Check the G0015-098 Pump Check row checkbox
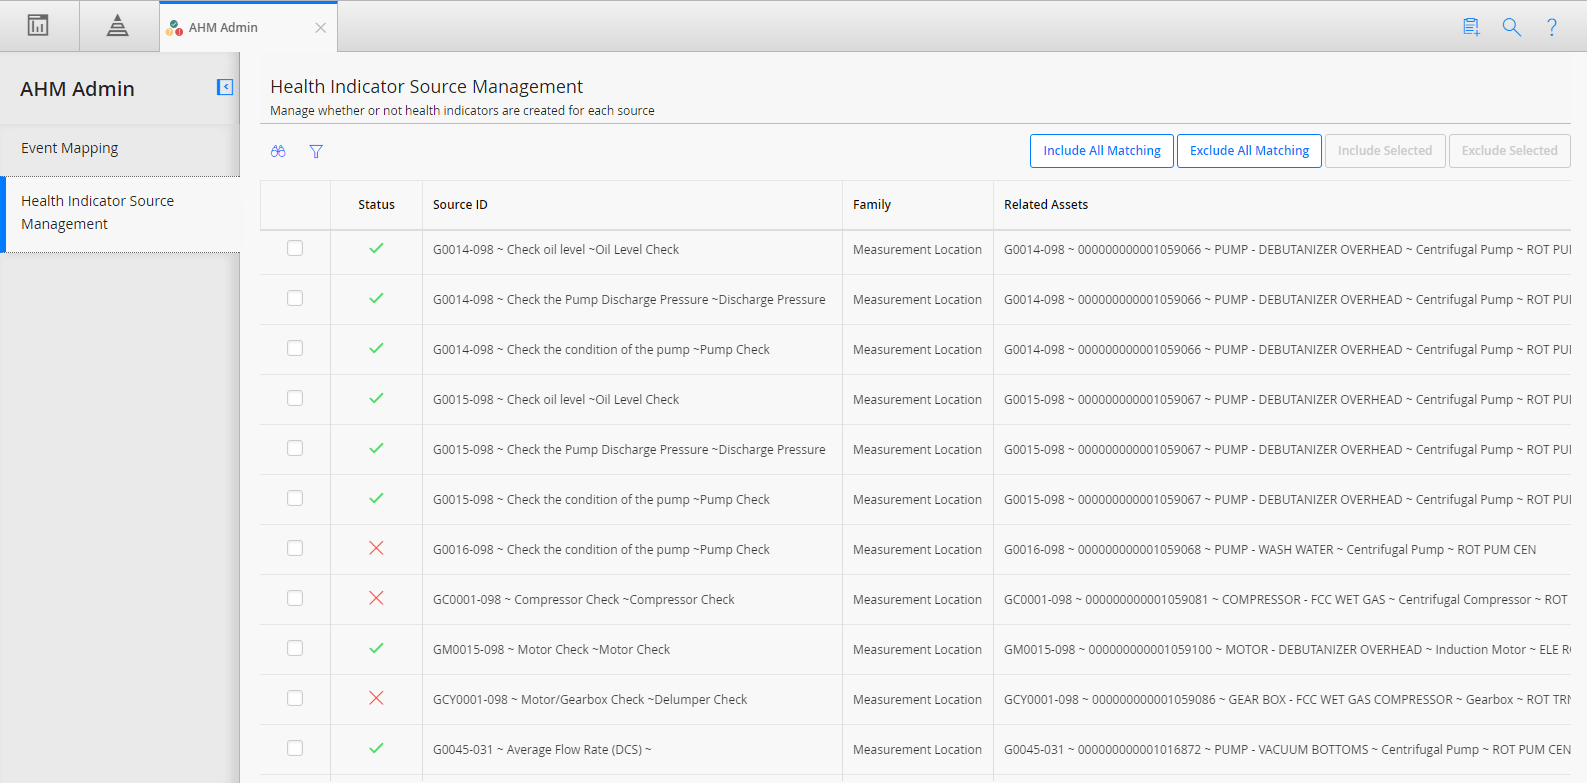The width and height of the screenshot is (1587, 783). 295,498
